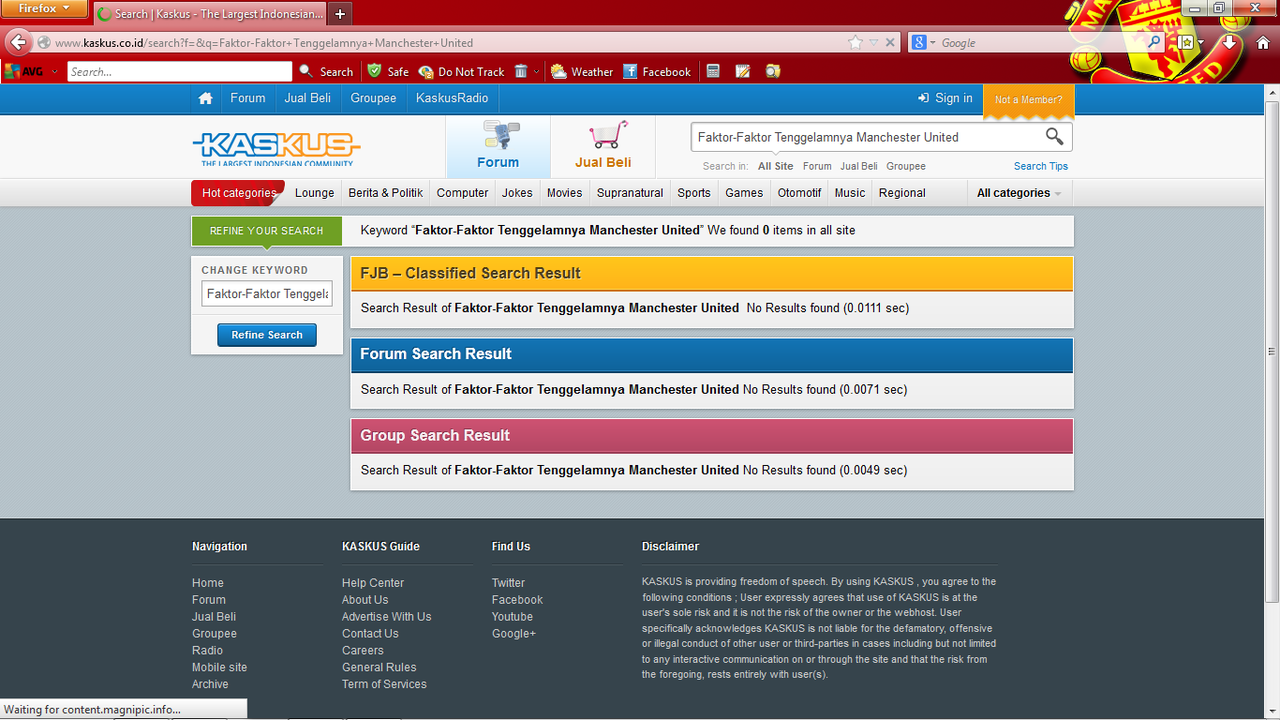Viewport: 1280px width, 720px height.
Task: Open the Otomotif category
Action: tap(799, 193)
